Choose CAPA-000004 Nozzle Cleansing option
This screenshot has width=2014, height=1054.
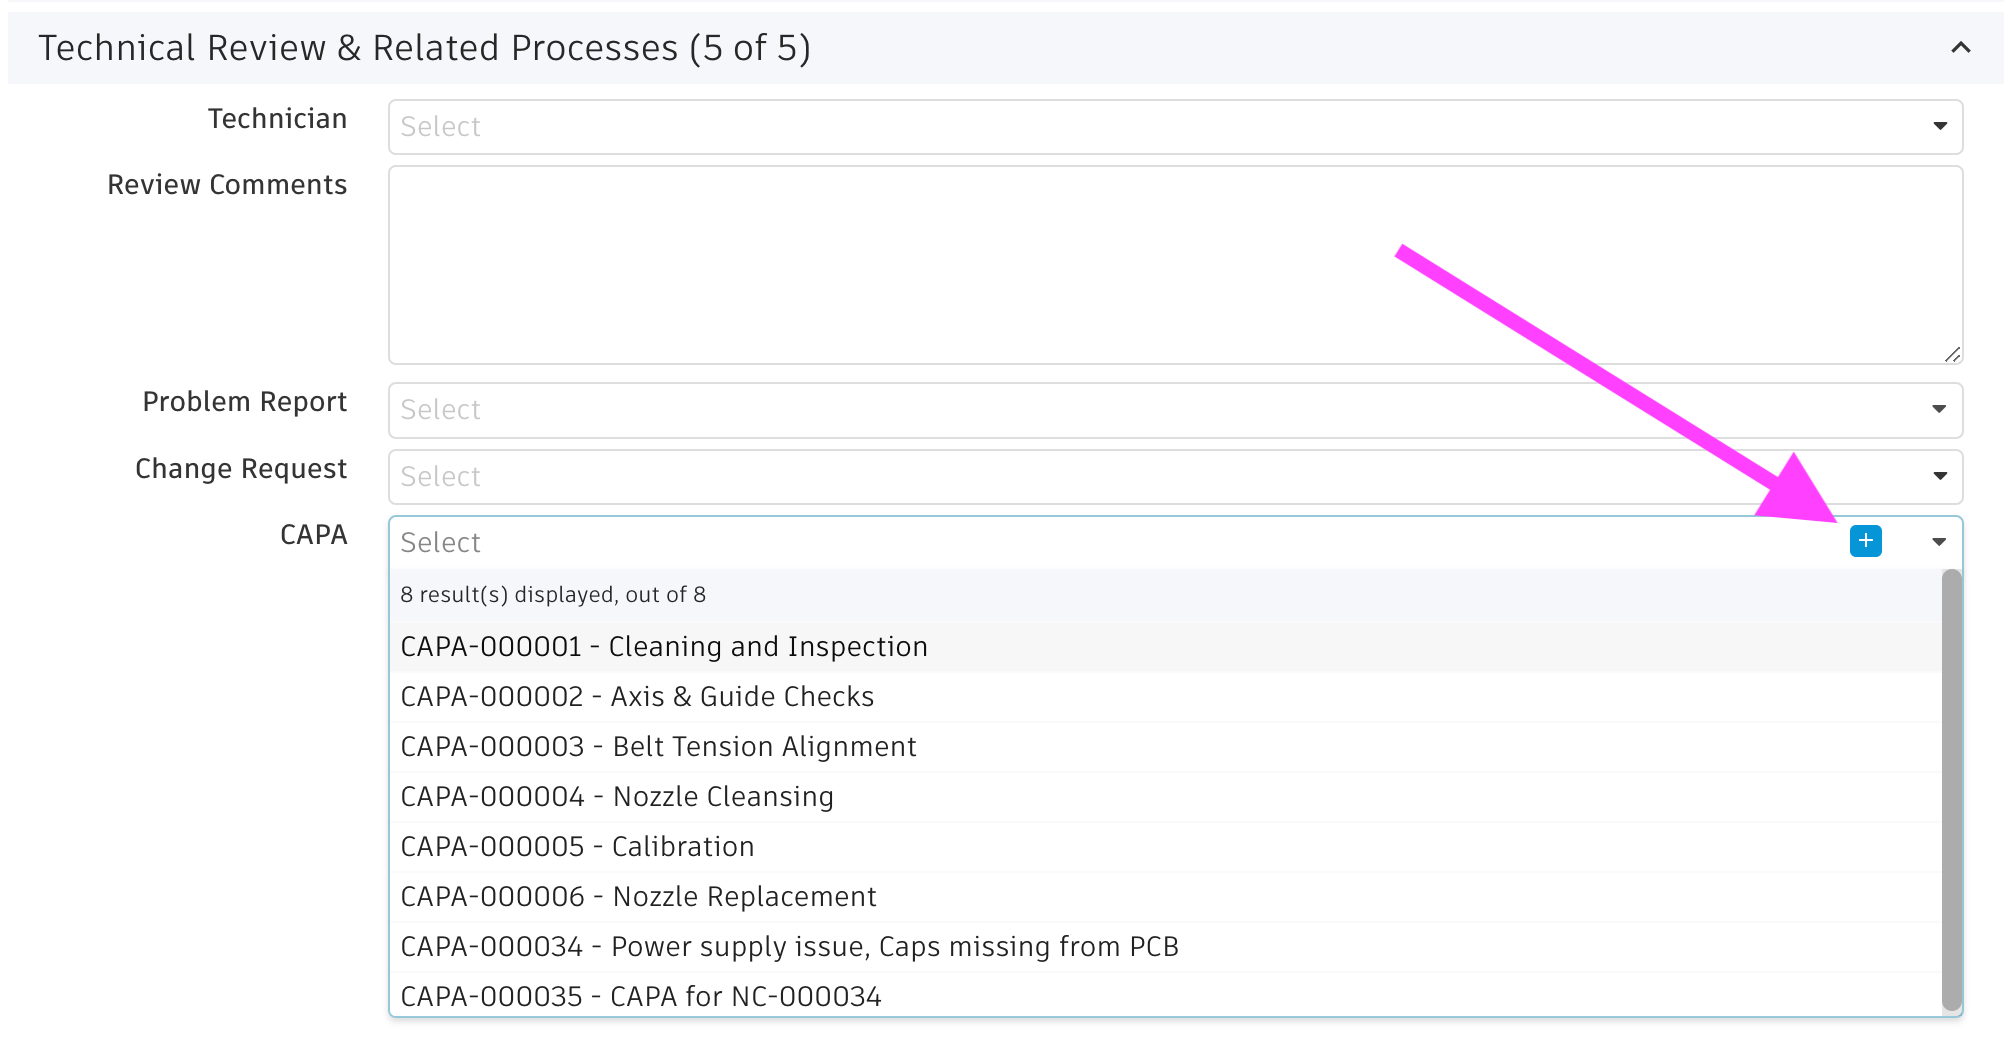click(617, 797)
